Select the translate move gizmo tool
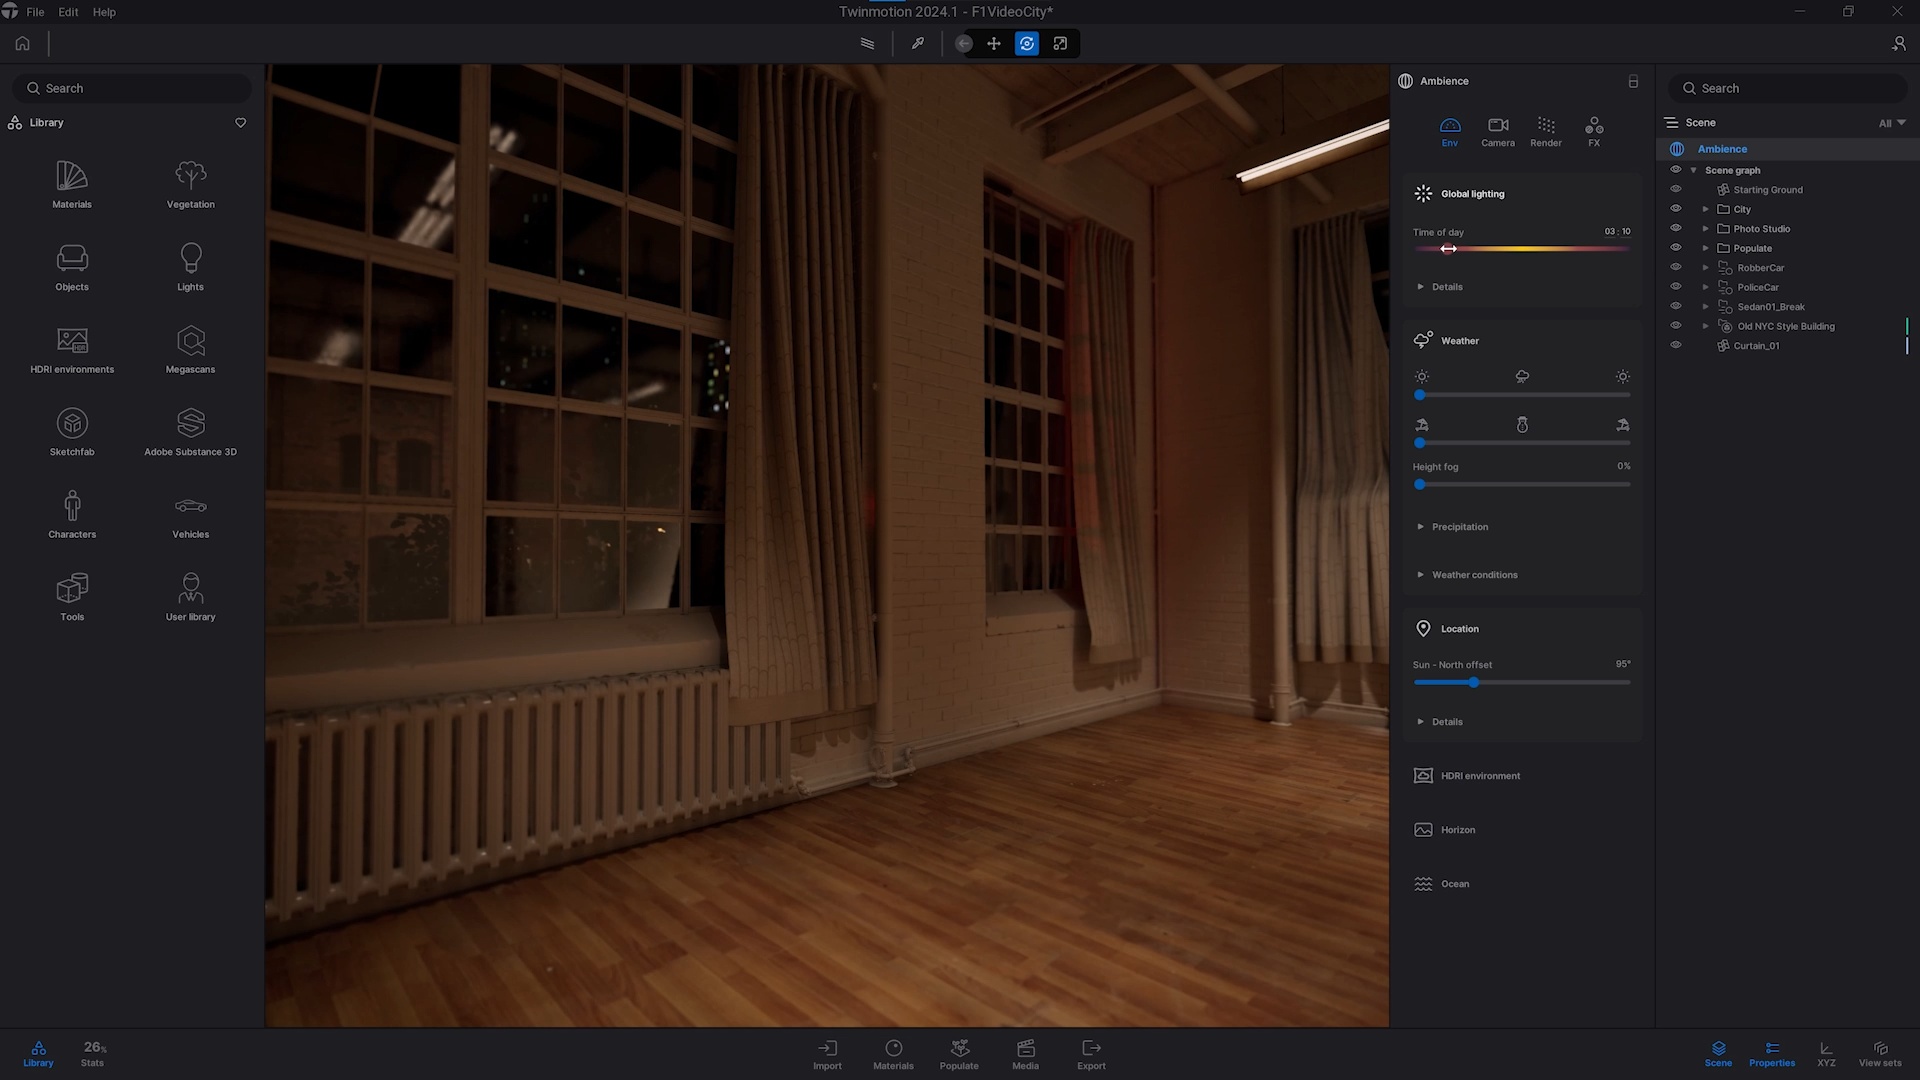The width and height of the screenshot is (1920, 1080). [994, 43]
